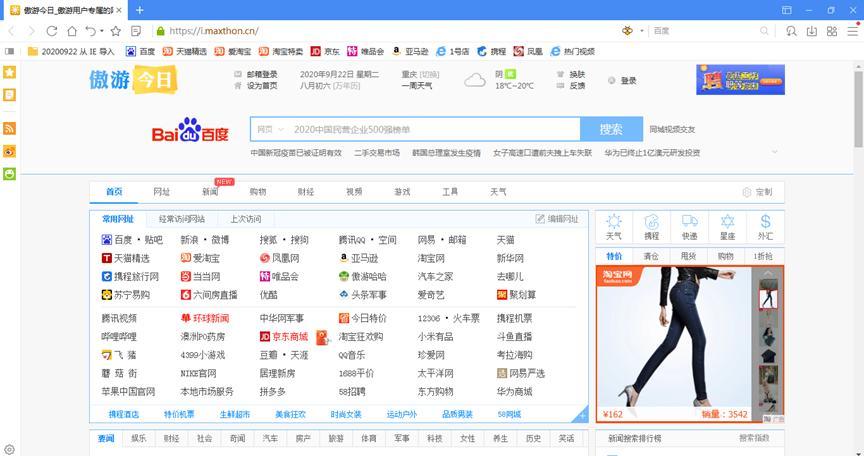Switch to the 视频 tab
This screenshot has width=864, height=456.
pos(354,192)
